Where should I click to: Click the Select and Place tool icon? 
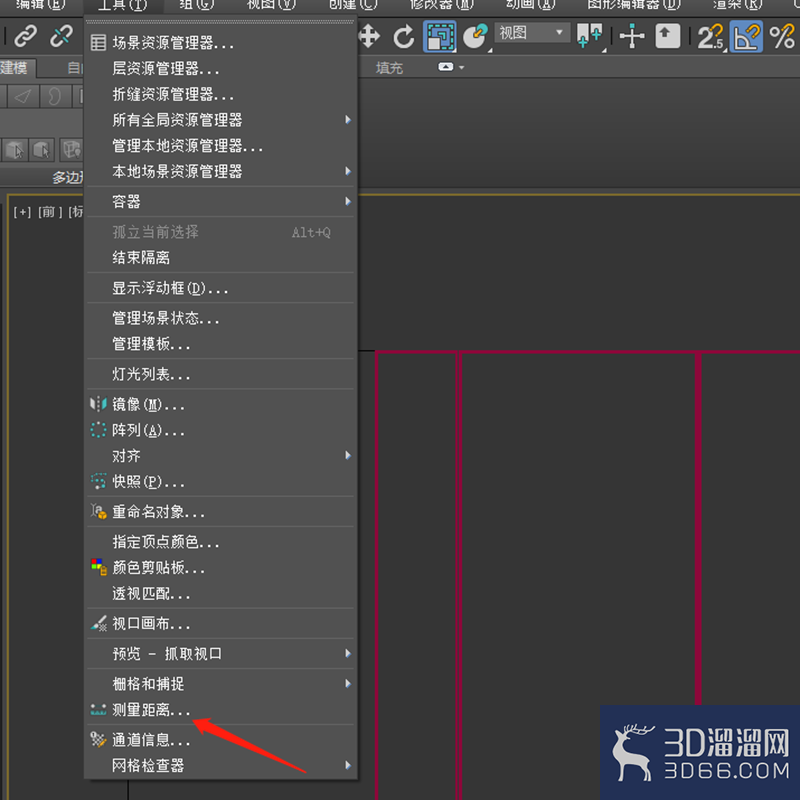coord(475,36)
